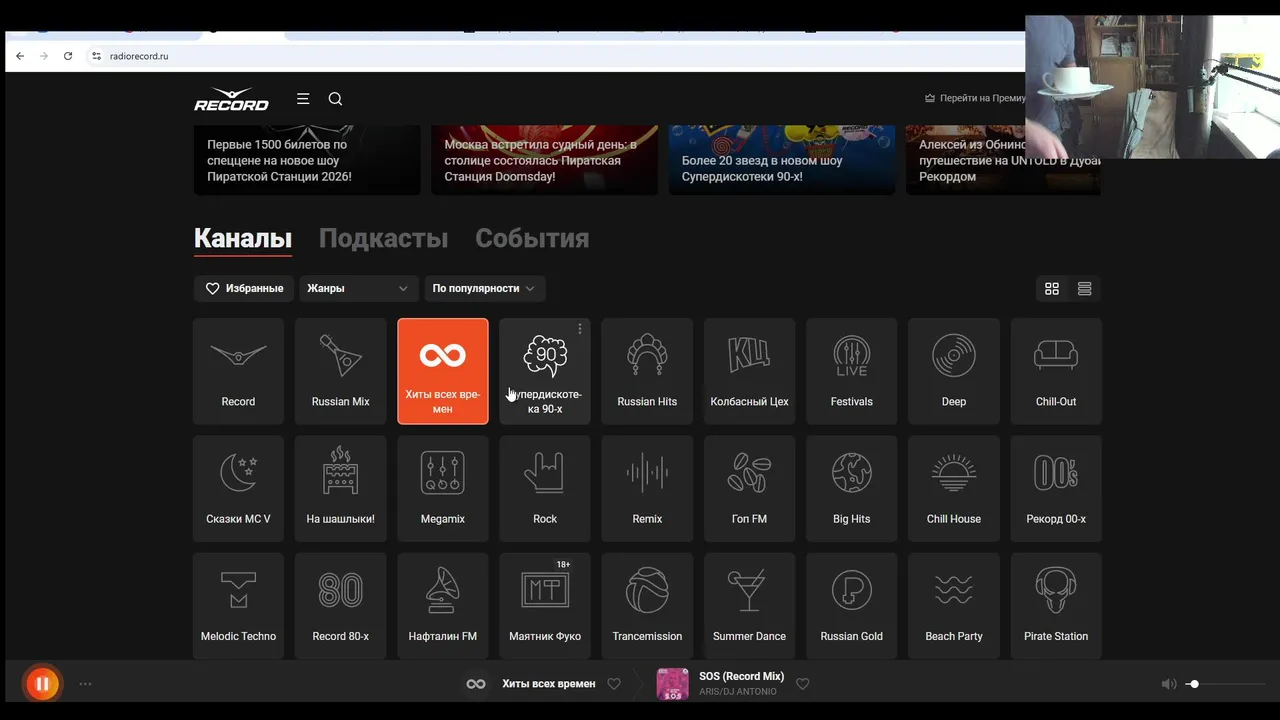This screenshot has height=720, width=1280.
Task: Play the Russian Gold channel
Action: coord(851,605)
